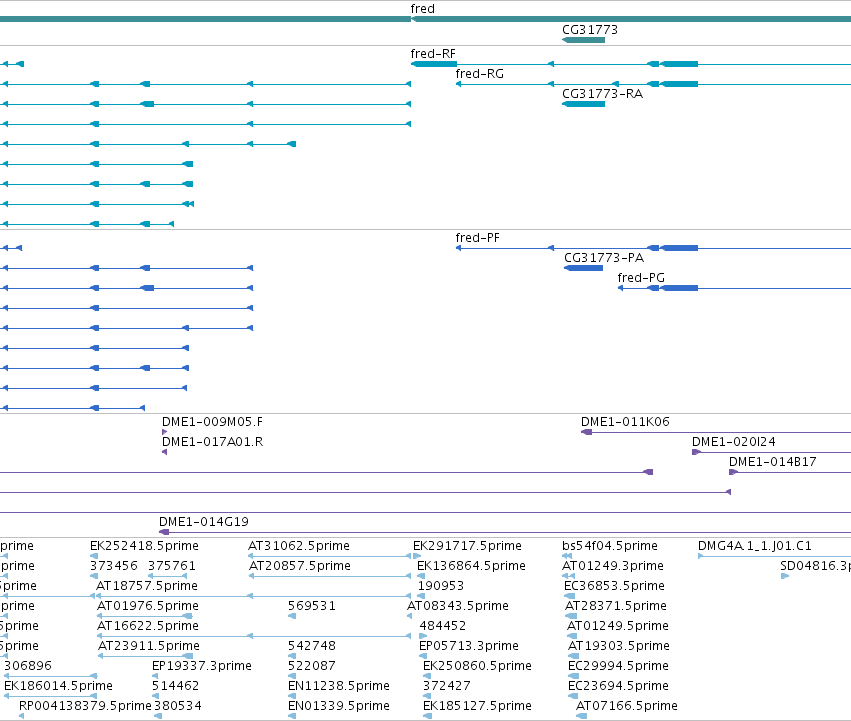
Task: Select AT20857.5prime EST label
Action: coord(300,566)
